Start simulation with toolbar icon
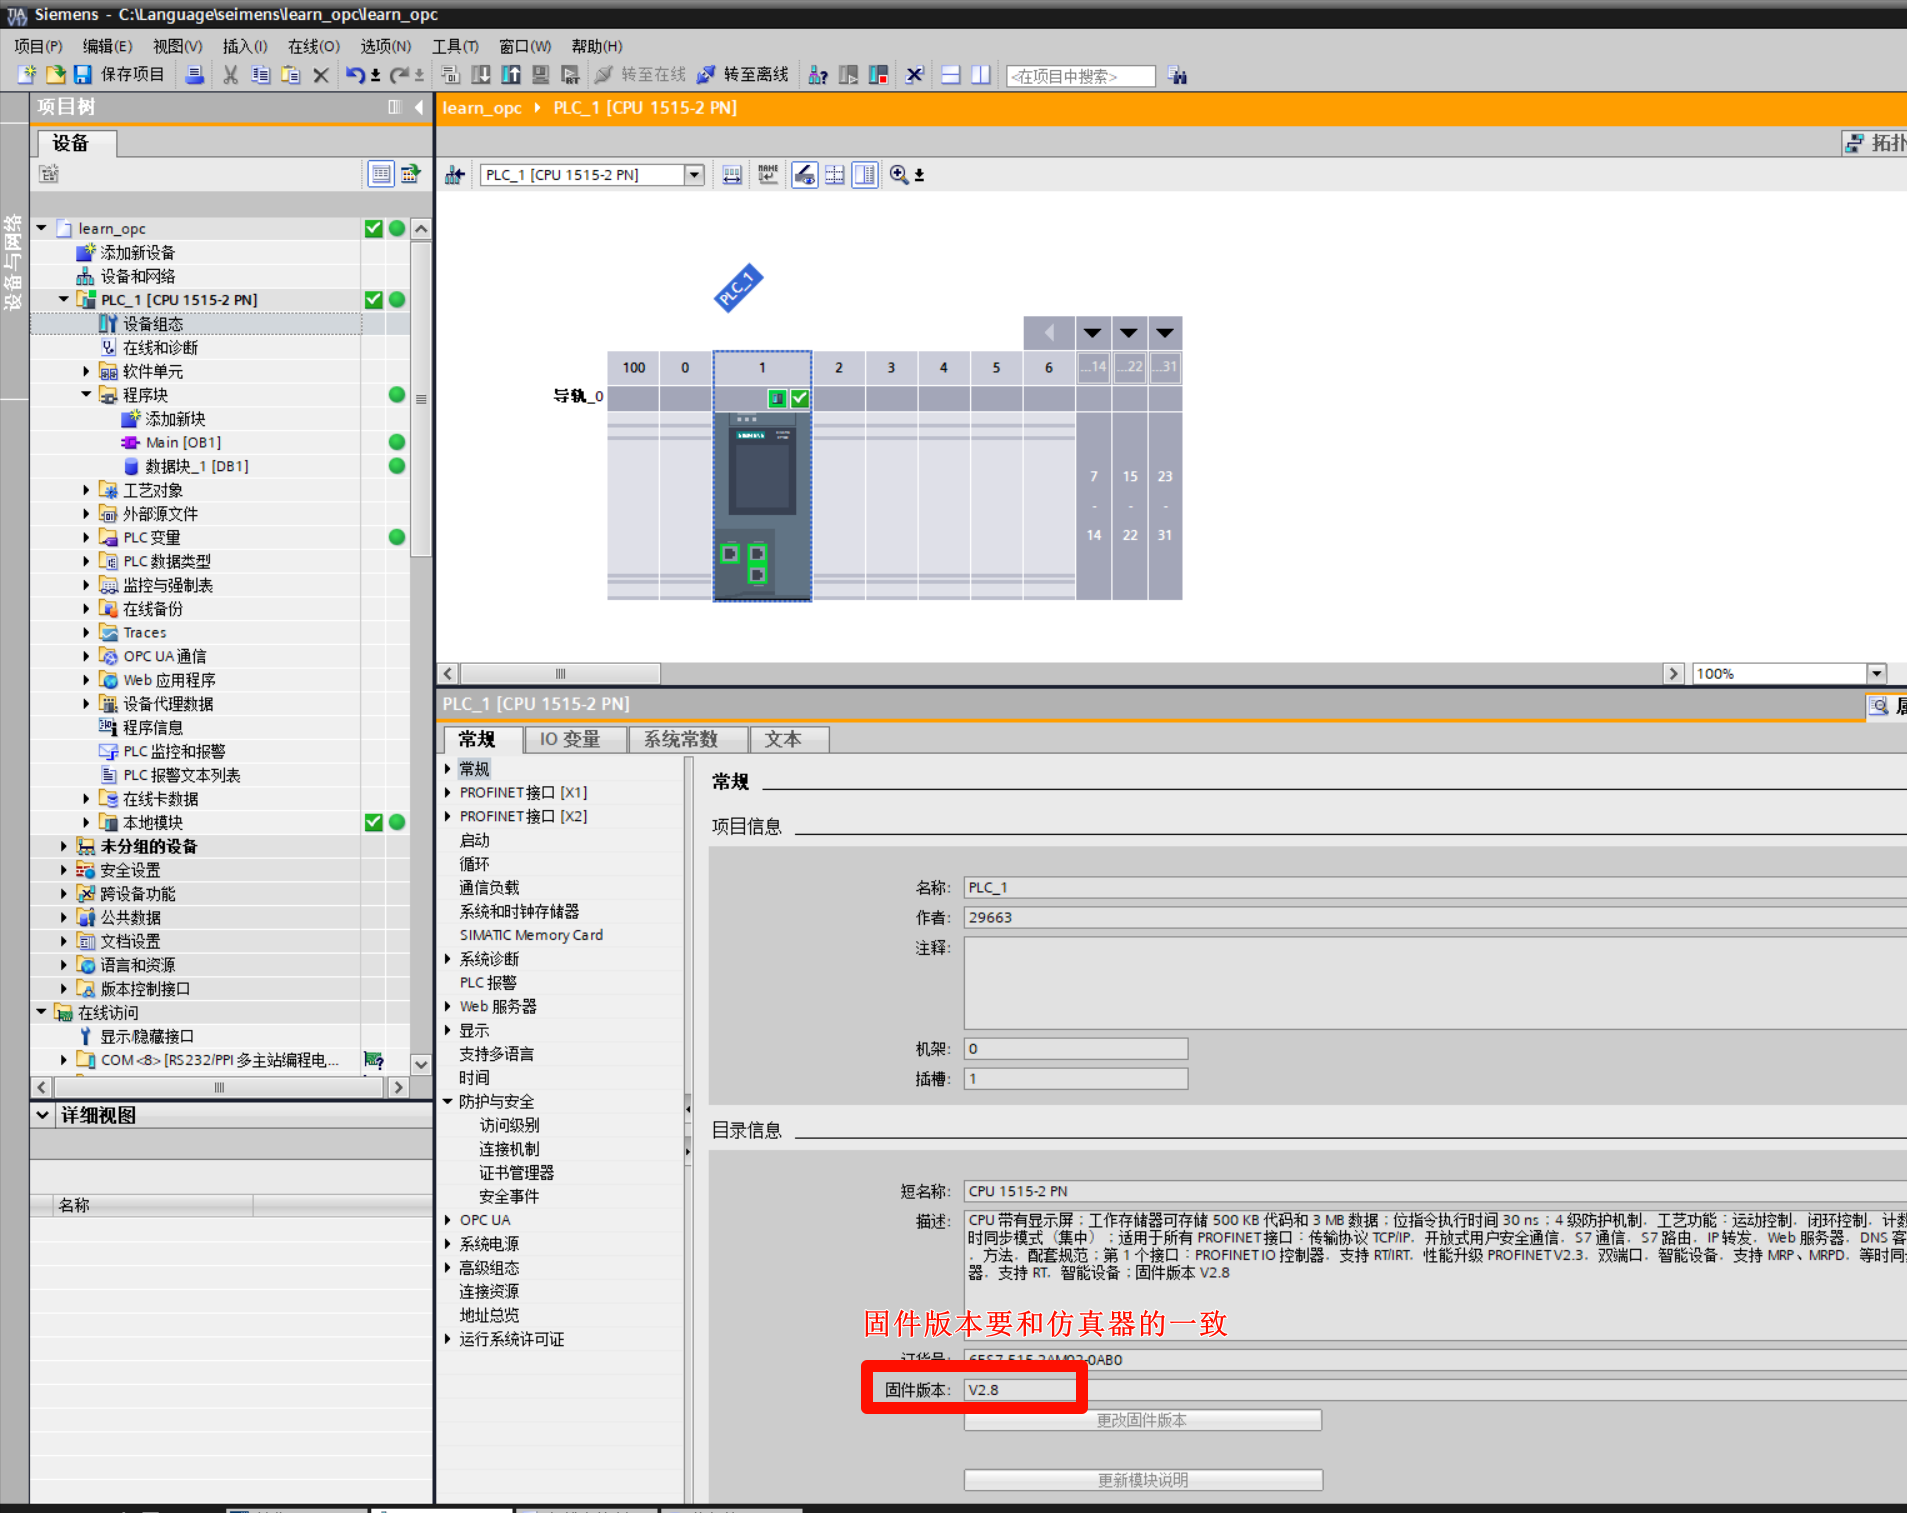The height and width of the screenshot is (1513, 1907). [541, 75]
